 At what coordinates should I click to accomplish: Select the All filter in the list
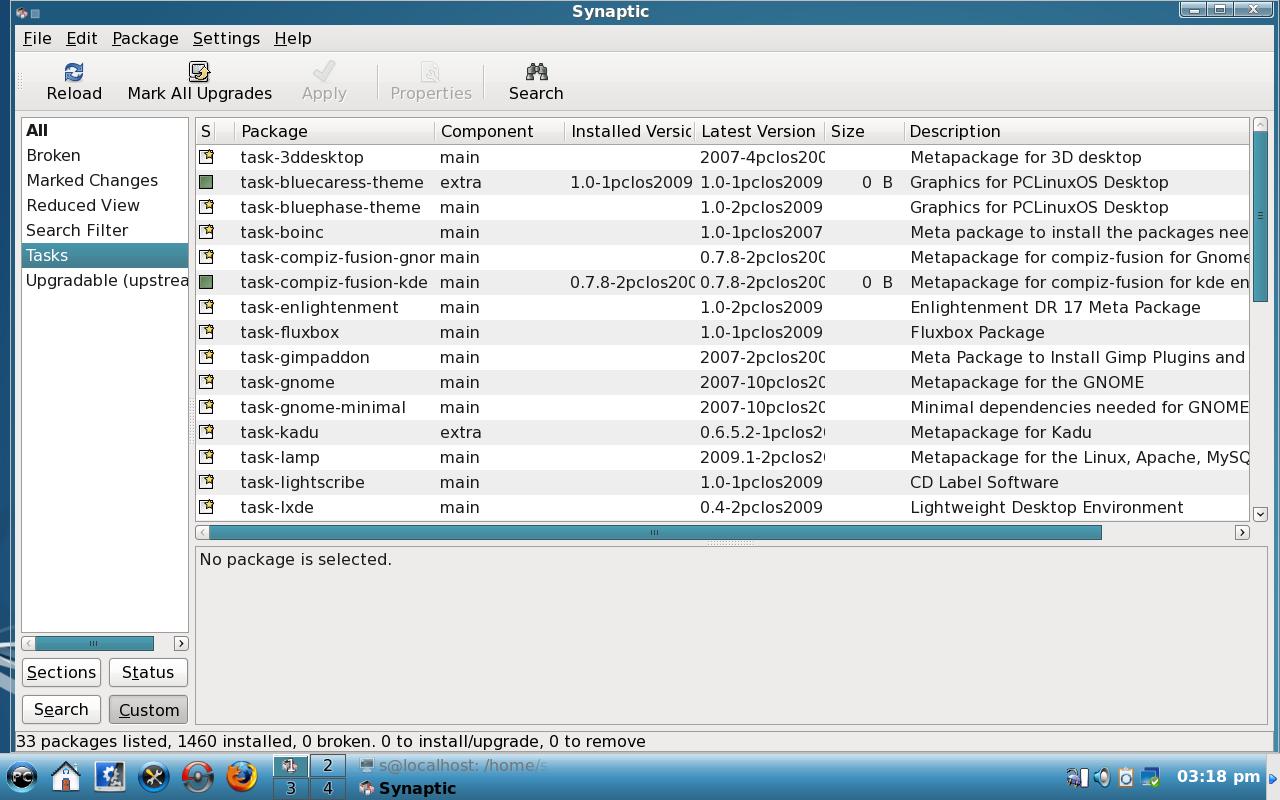click(105, 130)
